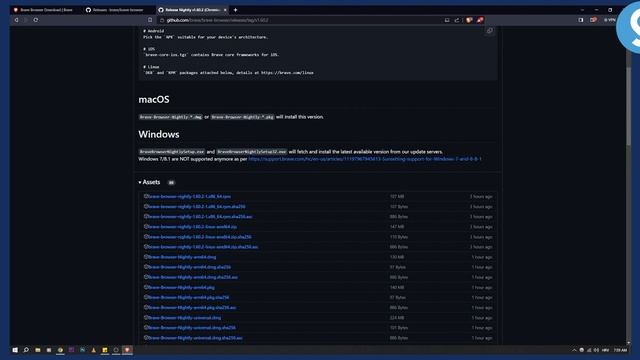Screen dimensions: 640x360
Task: Copy the code block with copy icon
Action: click(489, 31)
